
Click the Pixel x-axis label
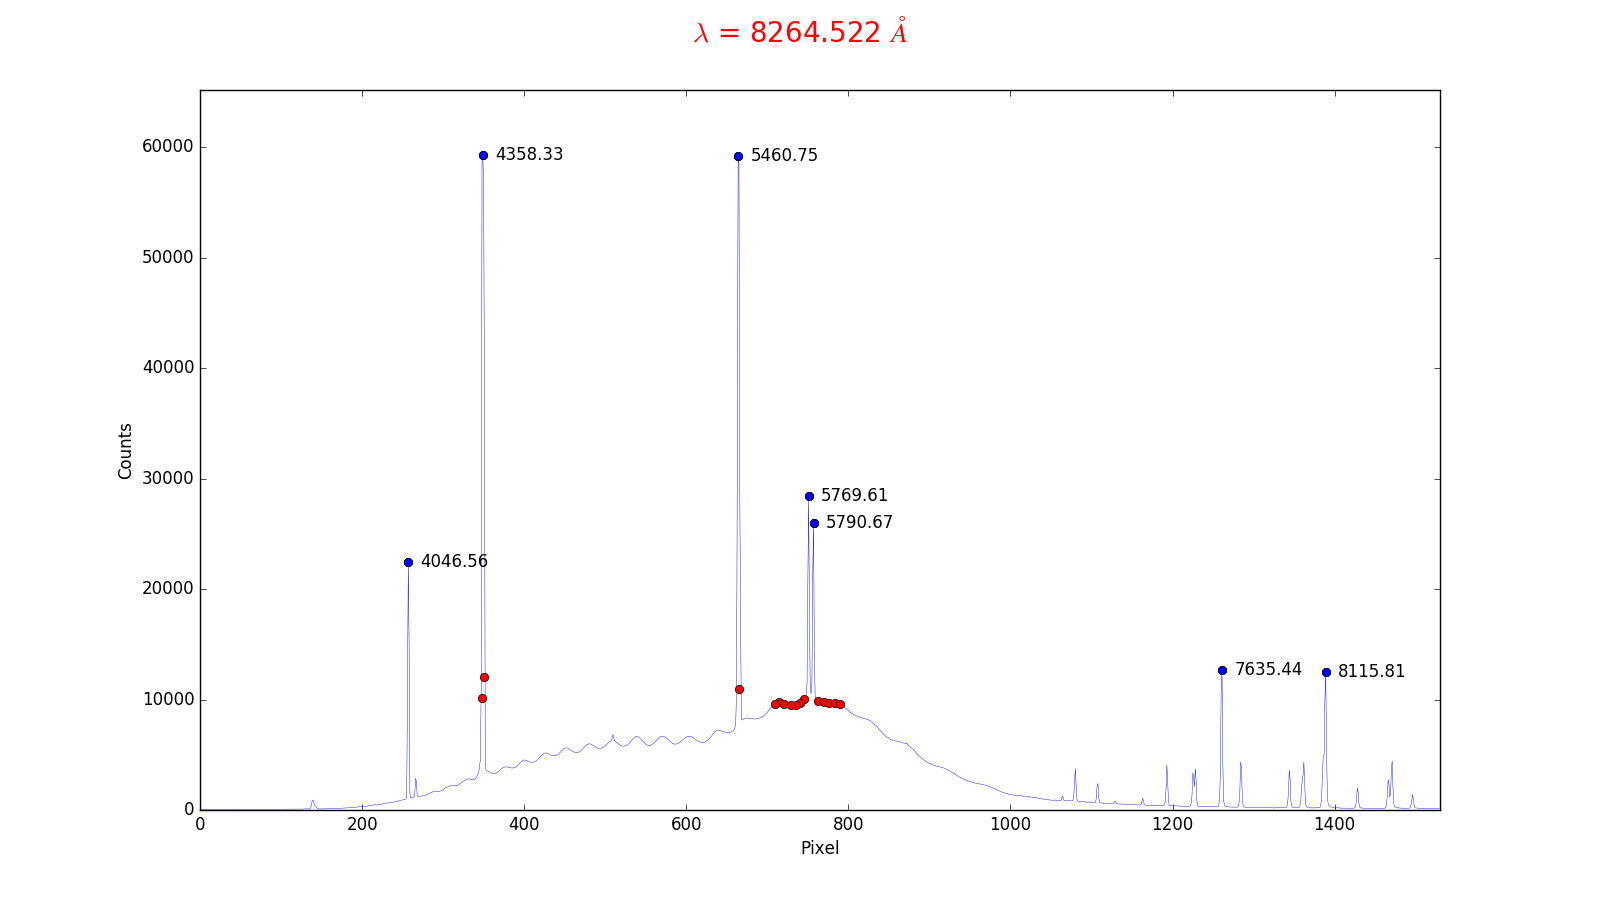[x=819, y=848]
